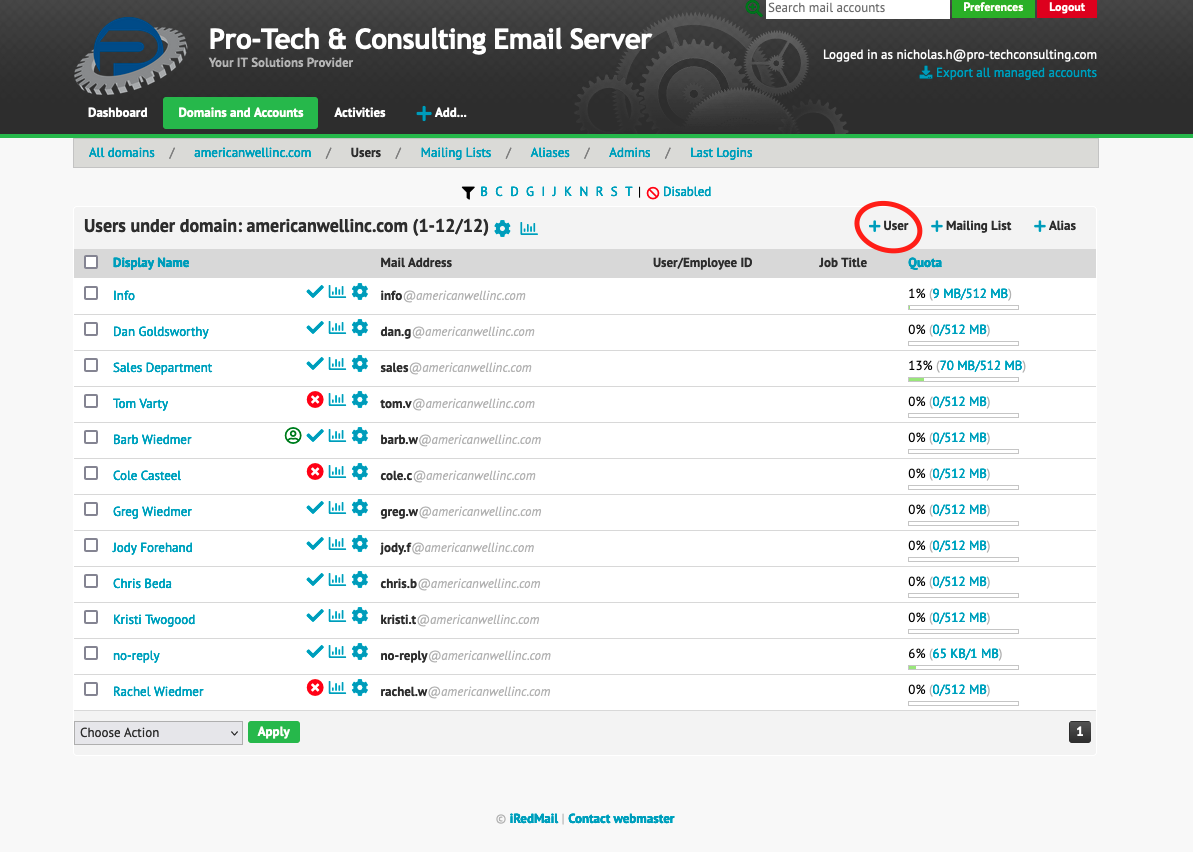
Task: Open the Choose Action dropdown
Action: [157, 731]
